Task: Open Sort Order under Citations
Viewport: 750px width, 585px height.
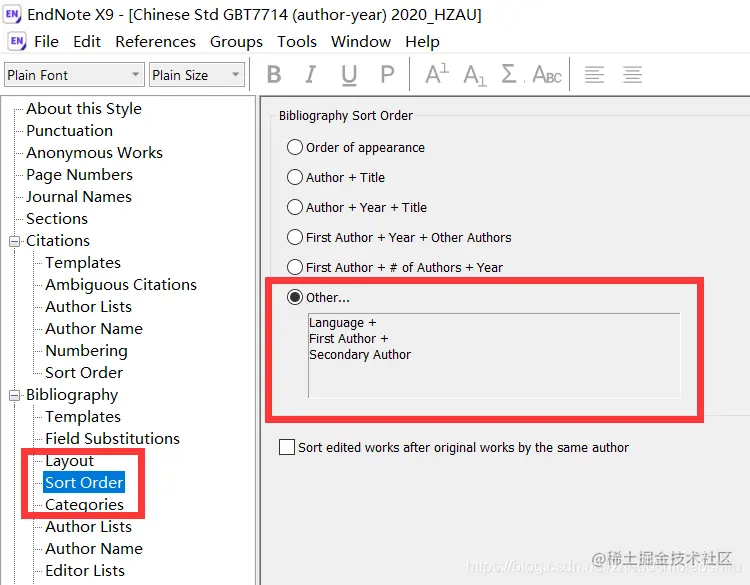Action: coord(84,373)
